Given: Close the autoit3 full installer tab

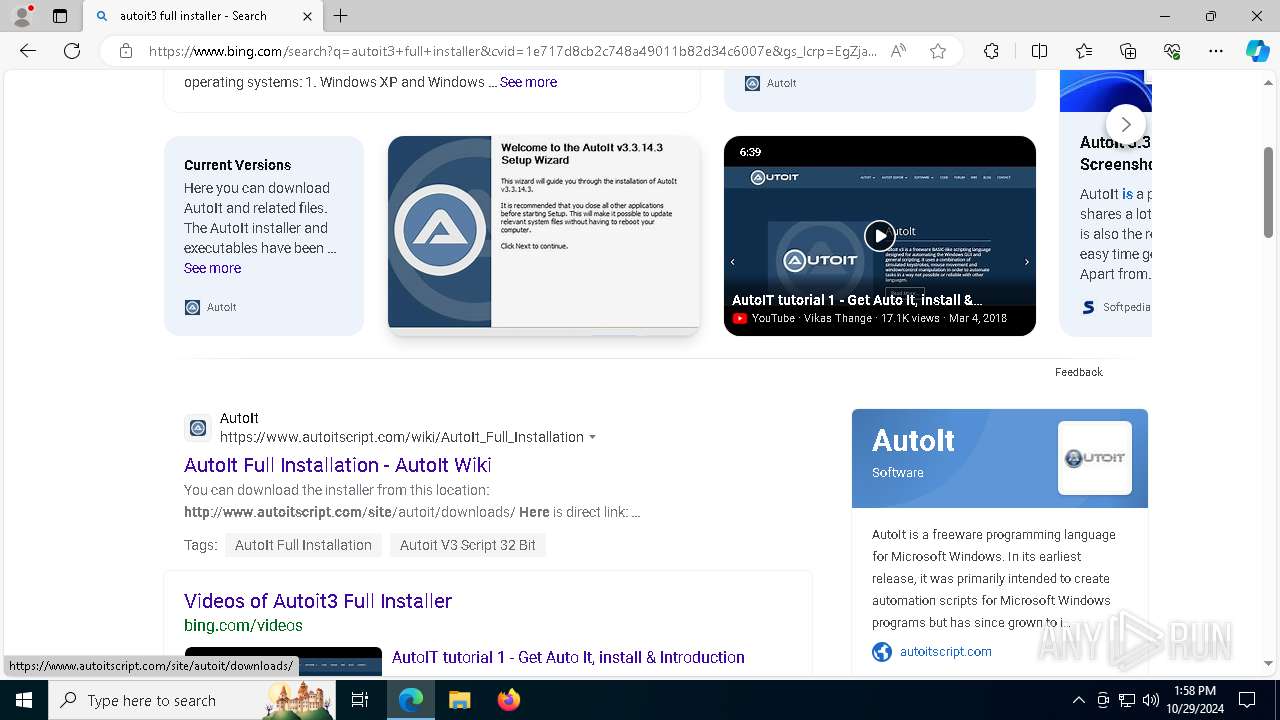Looking at the screenshot, I should (x=307, y=16).
